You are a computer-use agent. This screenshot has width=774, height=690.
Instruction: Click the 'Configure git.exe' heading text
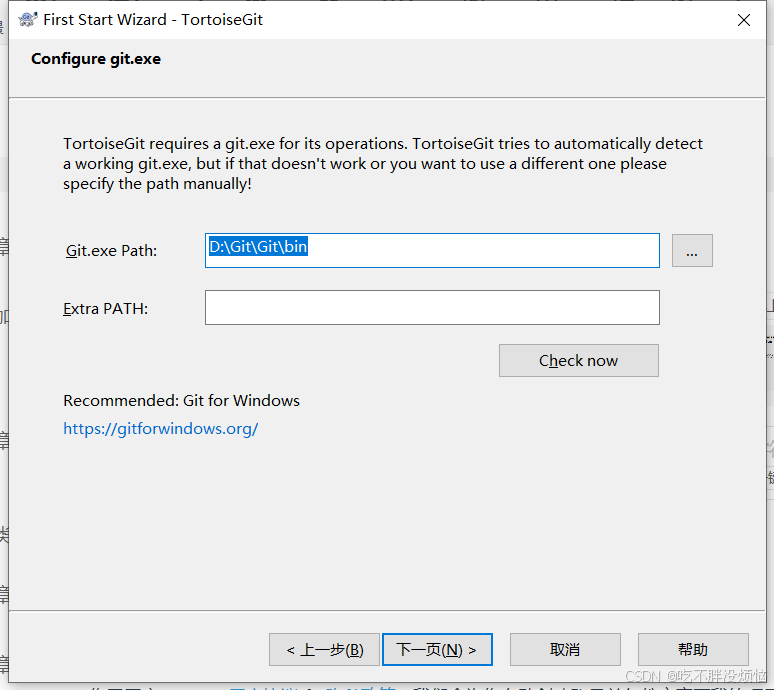[96, 59]
